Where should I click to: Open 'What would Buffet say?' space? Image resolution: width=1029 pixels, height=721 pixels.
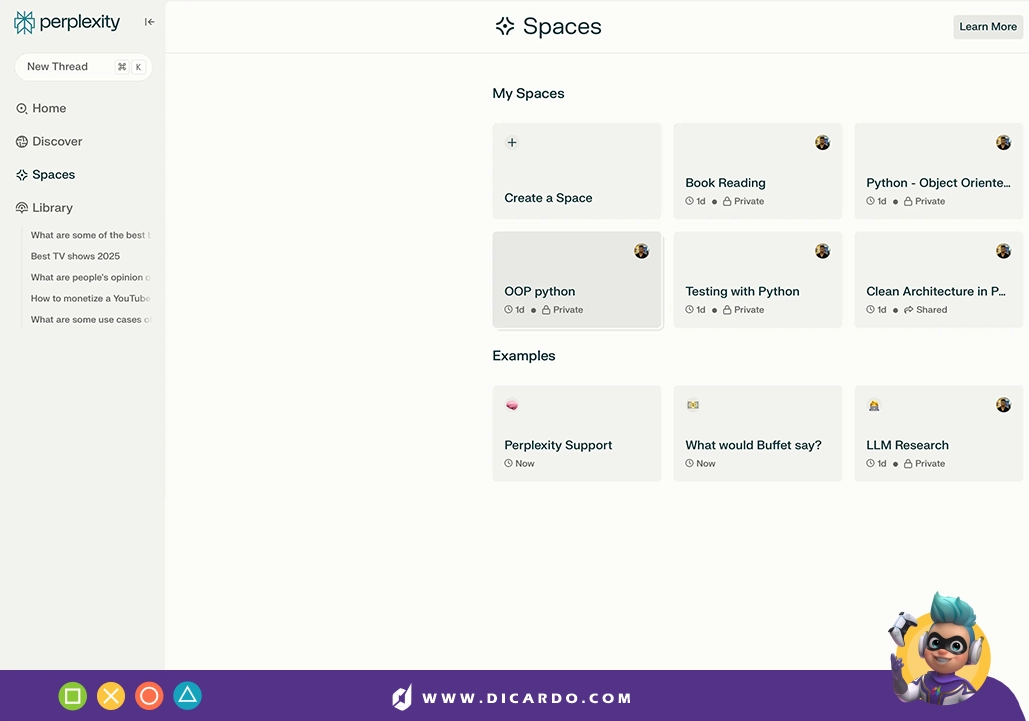[757, 433]
